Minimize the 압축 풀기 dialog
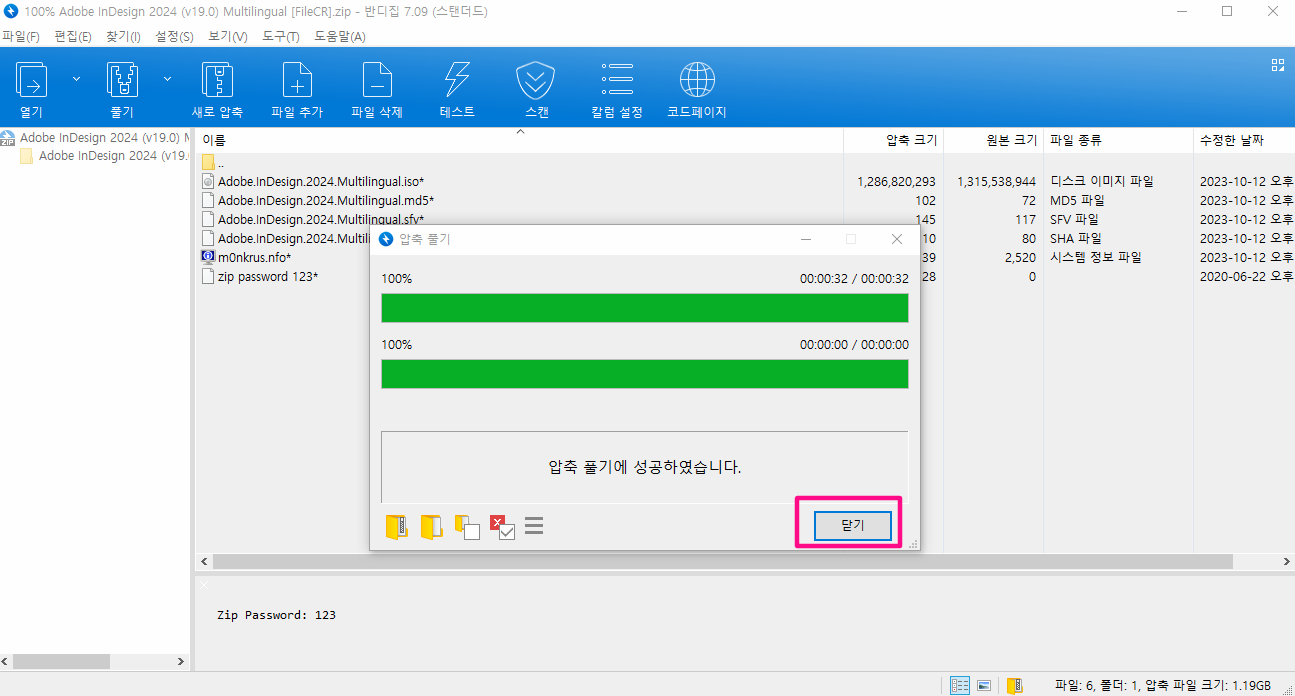 point(806,239)
